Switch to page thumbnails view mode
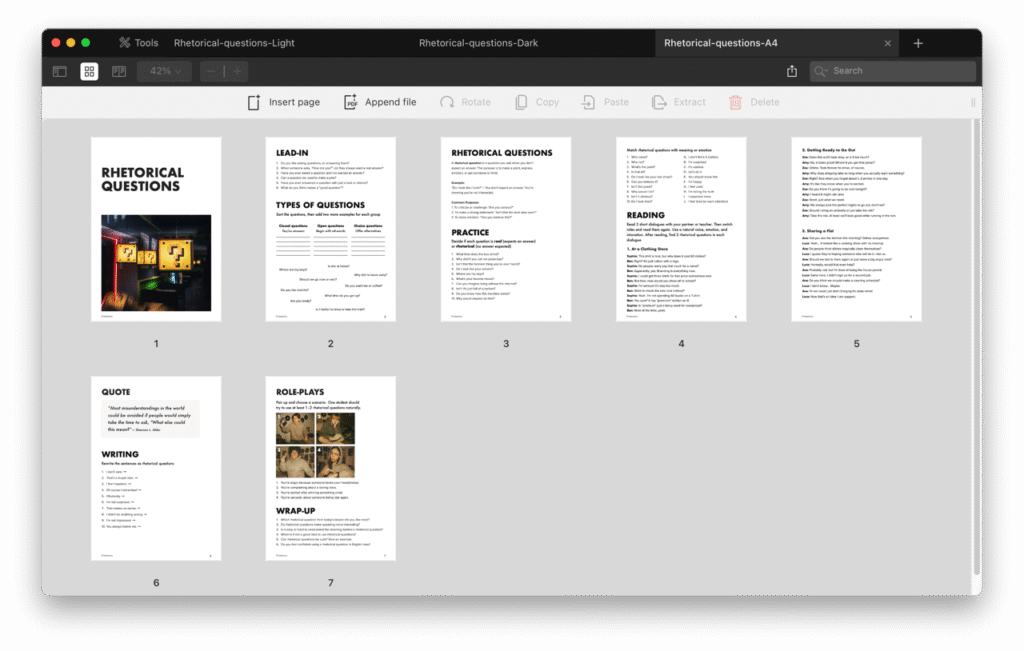The image size is (1024, 651). [90, 71]
